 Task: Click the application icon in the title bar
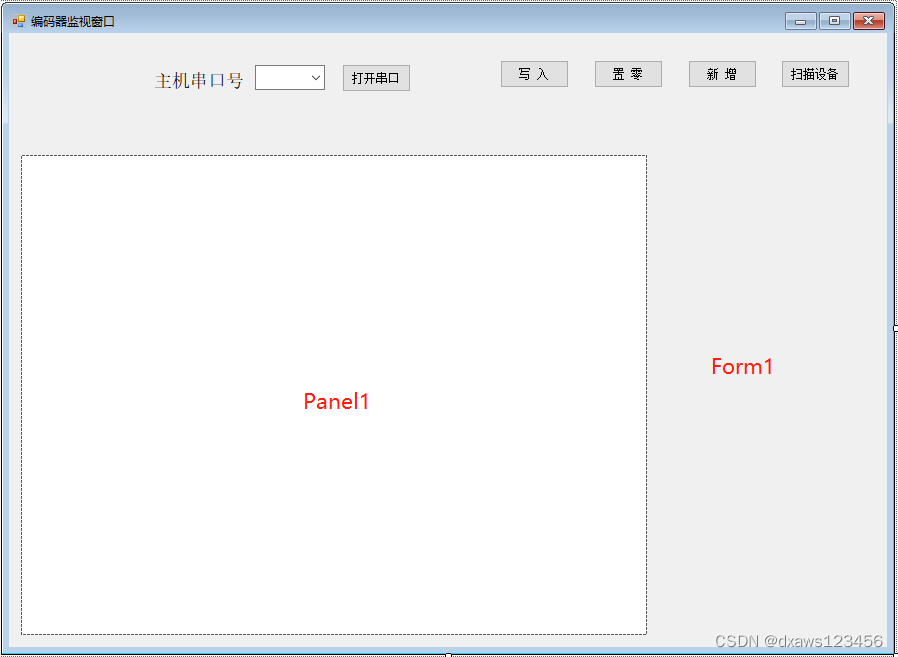click(x=16, y=20)
